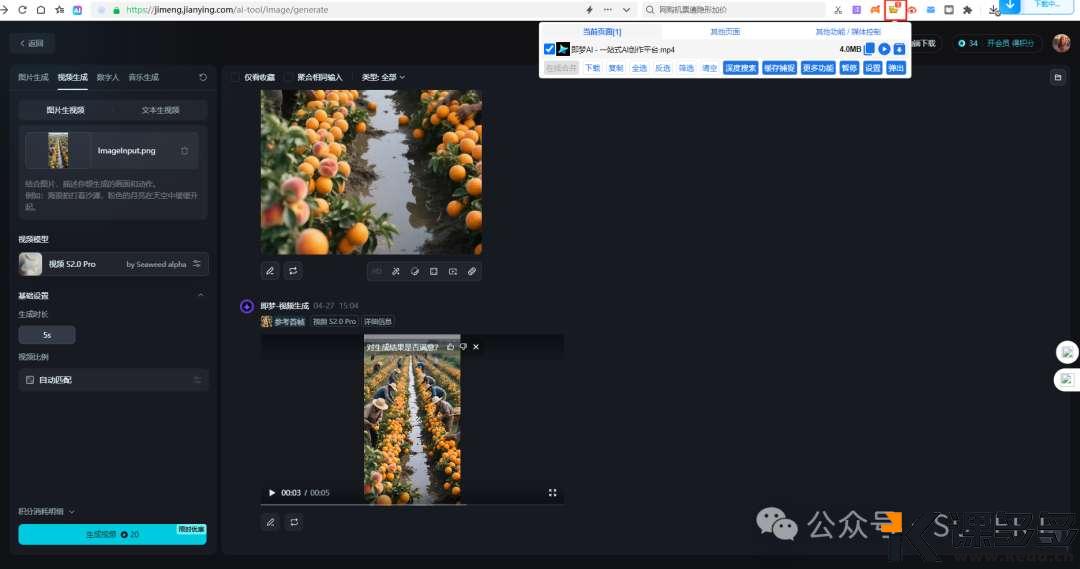Click the generate-video icon in image toolbar
1080x569 pixels.
tap(453, 271)
